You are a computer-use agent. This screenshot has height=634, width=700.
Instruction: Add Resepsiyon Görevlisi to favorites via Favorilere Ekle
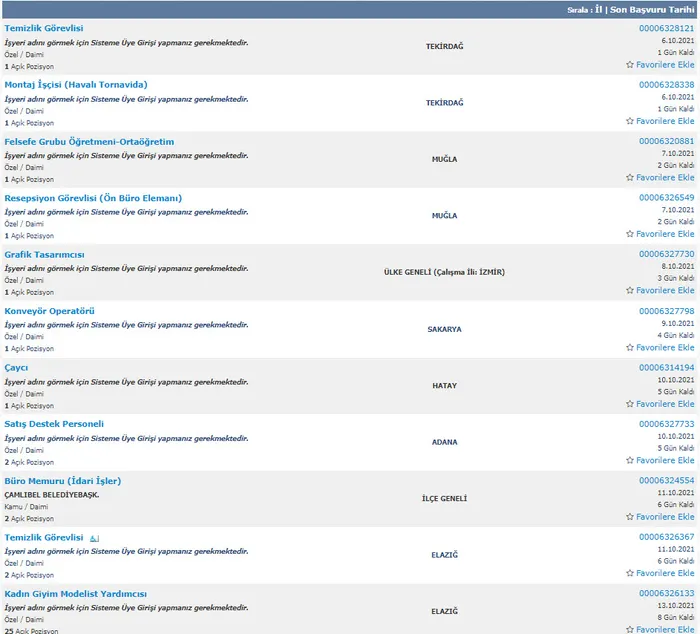pos(665,234)
